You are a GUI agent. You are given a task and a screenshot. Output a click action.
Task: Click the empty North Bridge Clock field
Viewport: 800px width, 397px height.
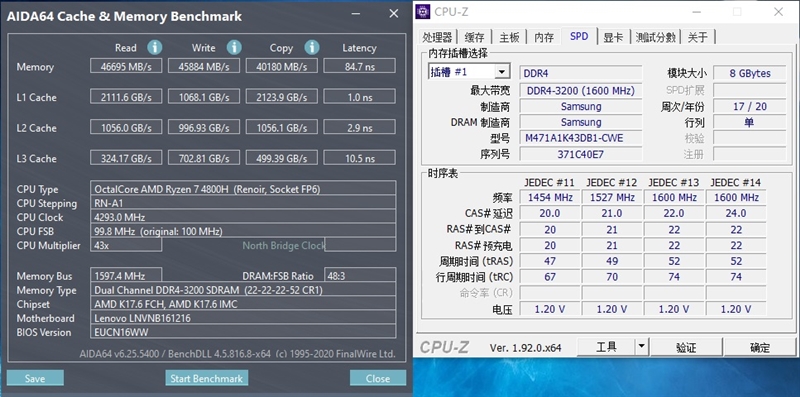(360, 245)
